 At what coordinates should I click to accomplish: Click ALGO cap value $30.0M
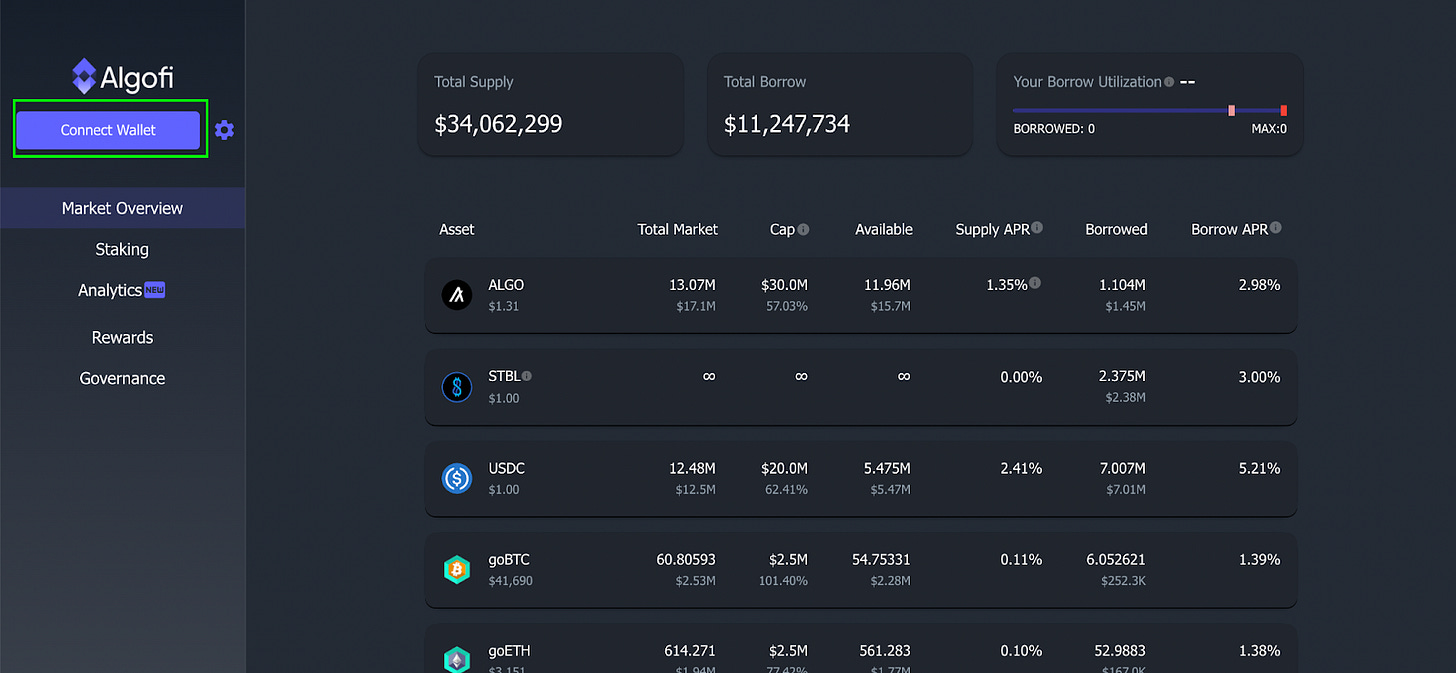(784, 285)
